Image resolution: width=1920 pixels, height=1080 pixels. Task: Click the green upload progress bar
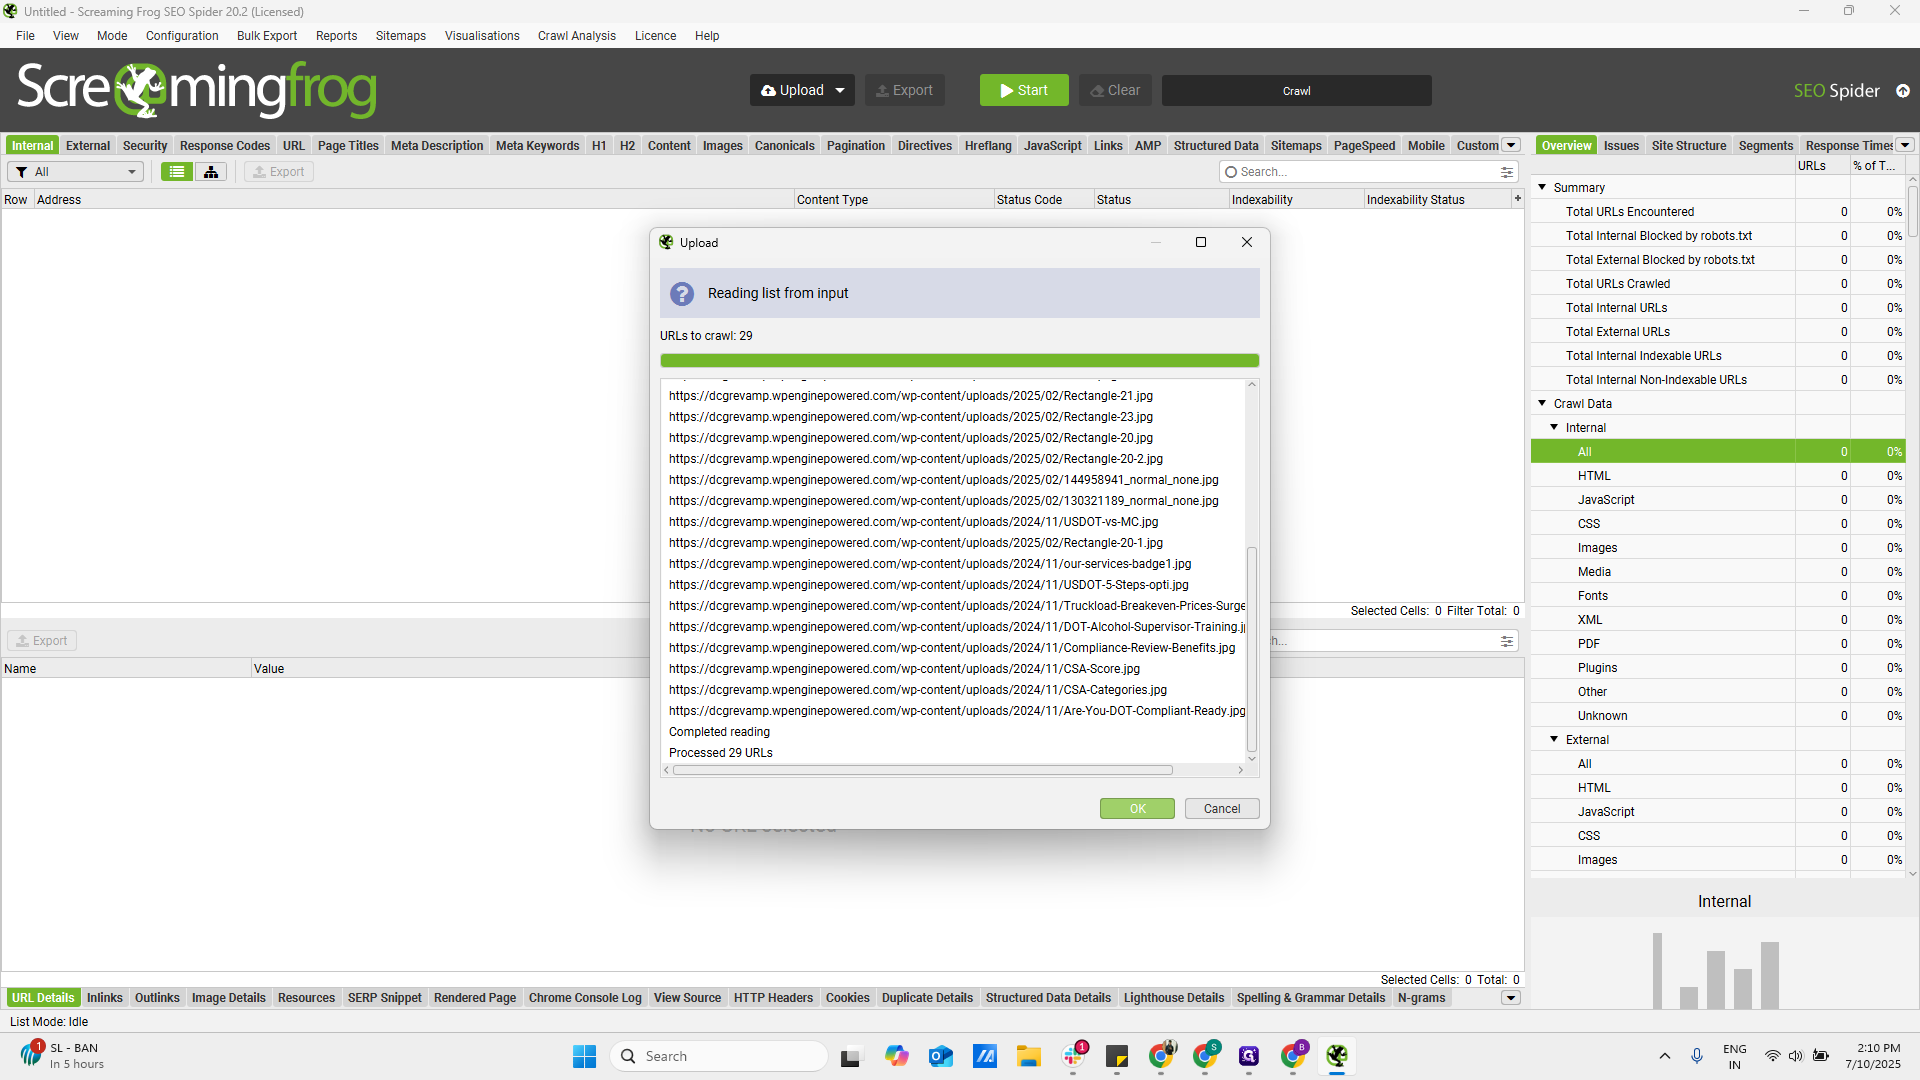click(x=958, y=361)
